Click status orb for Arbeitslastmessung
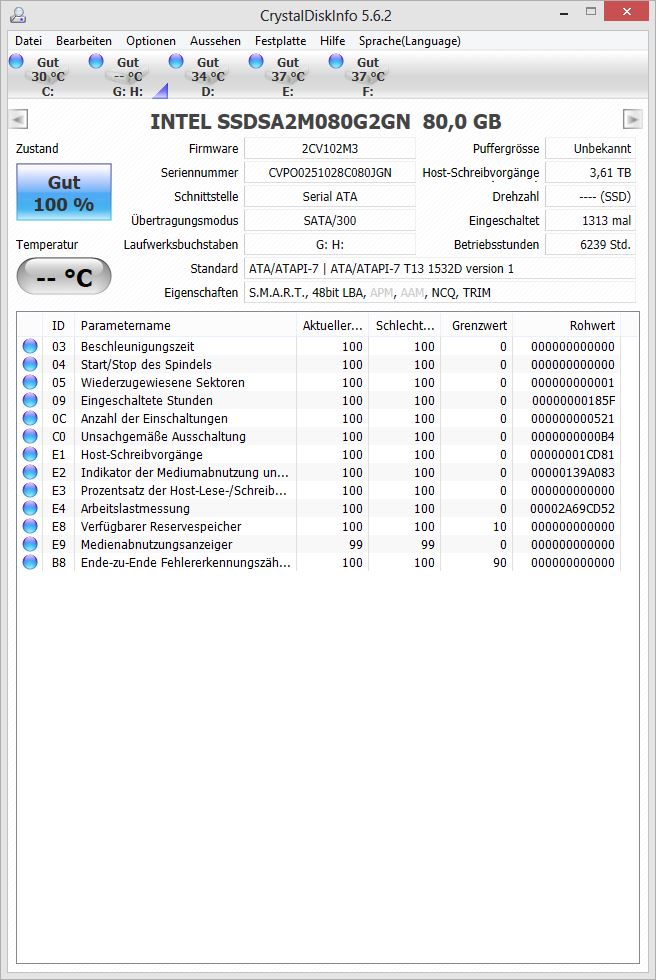Viewport: 656px width, 980px height. (x=30, y=508)
